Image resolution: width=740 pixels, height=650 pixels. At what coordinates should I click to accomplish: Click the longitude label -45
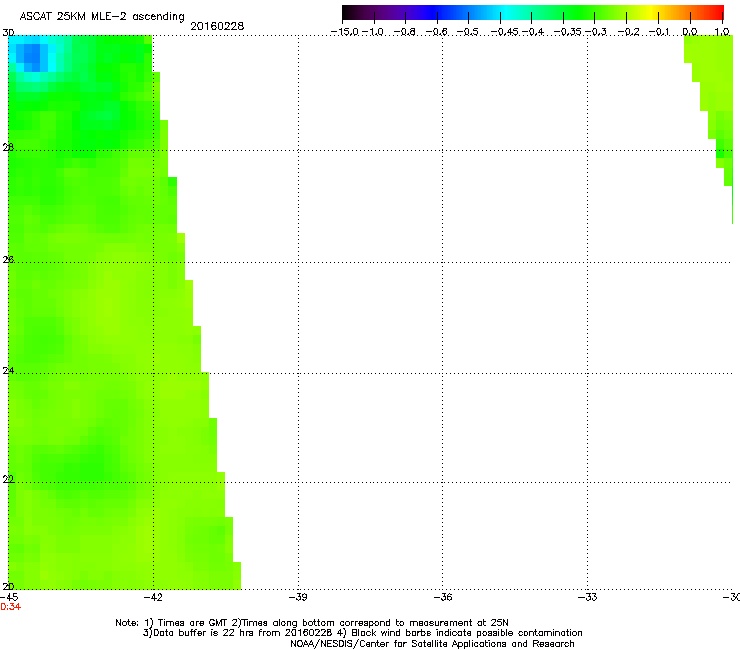pyautogui.click(x=9, y=598)
